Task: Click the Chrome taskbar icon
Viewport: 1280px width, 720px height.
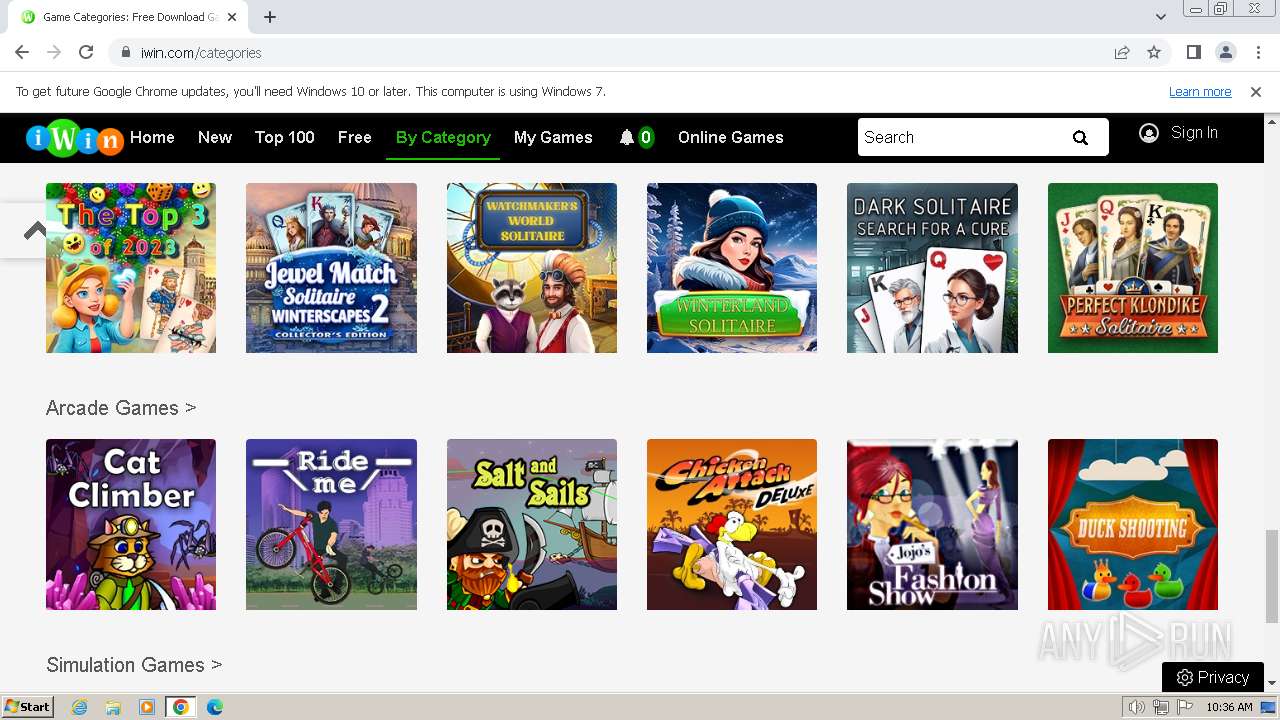Action: tap(181, 707)
